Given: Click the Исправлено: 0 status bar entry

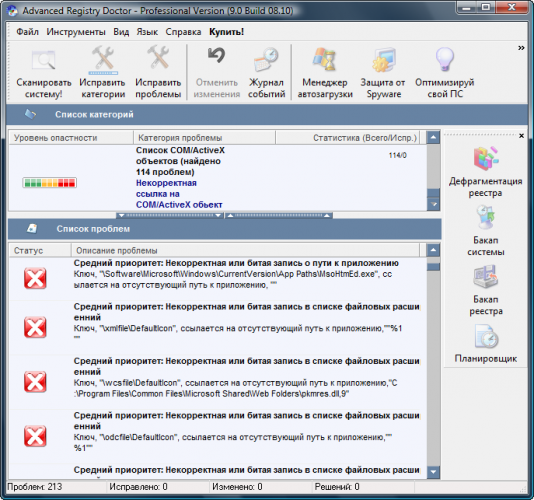Looking at the screenshot, I should pyautogui.click(x=138, y=487).
